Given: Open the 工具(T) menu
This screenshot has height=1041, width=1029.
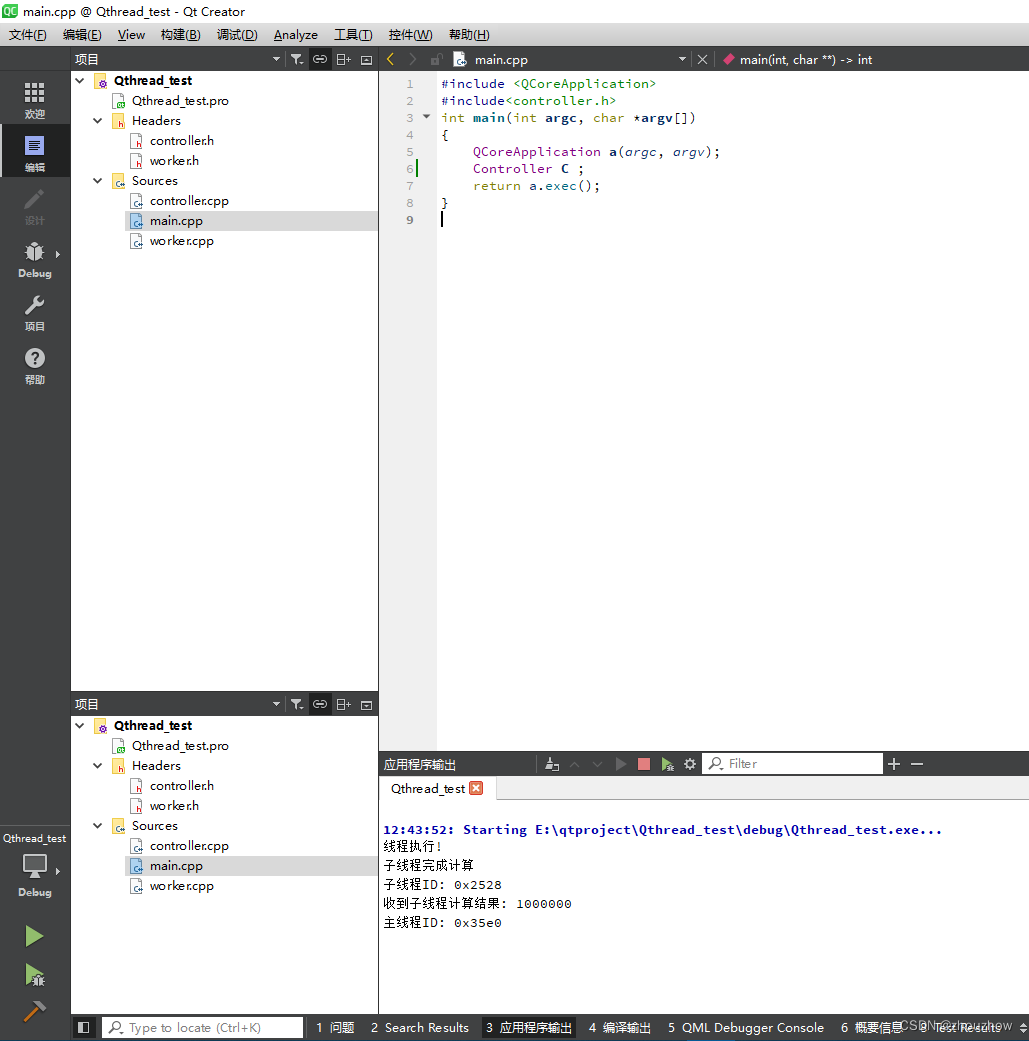Looking at the screenshot, I should 352,34.
